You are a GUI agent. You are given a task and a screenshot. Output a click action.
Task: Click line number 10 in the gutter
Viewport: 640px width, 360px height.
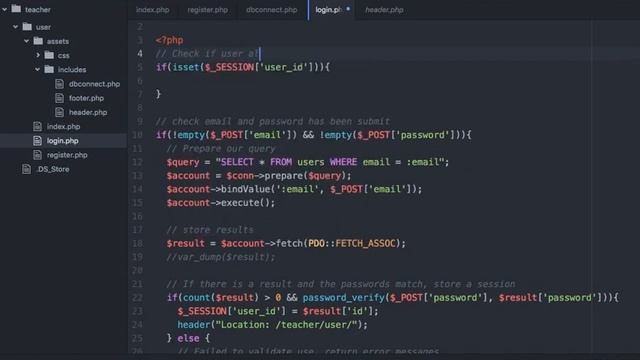[x=138, y=135]
